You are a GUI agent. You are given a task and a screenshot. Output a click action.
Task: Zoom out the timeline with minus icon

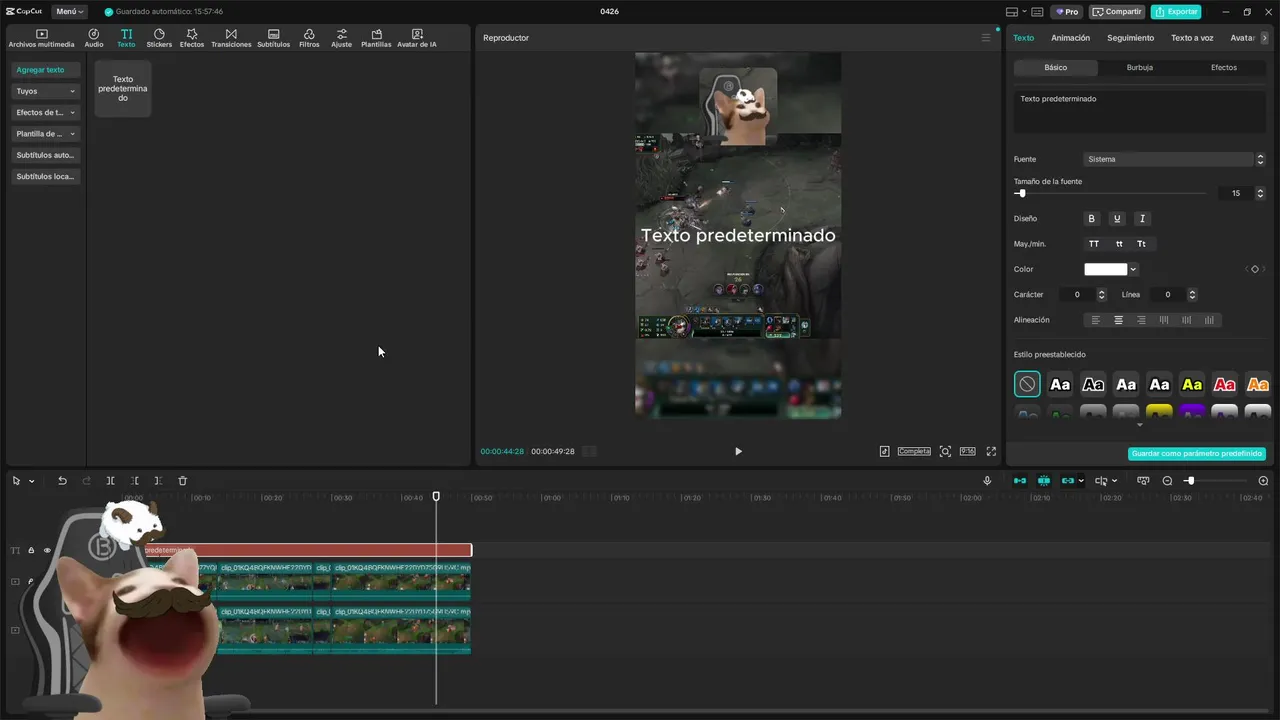1167,481
